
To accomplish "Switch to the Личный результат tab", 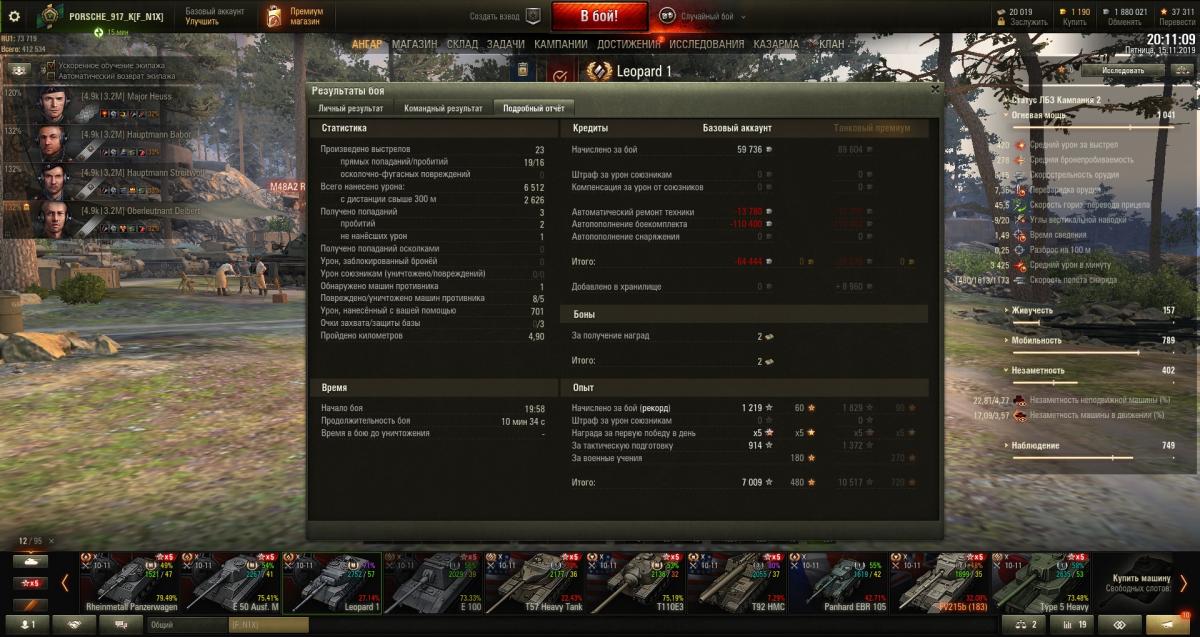I will coord(351,108).
